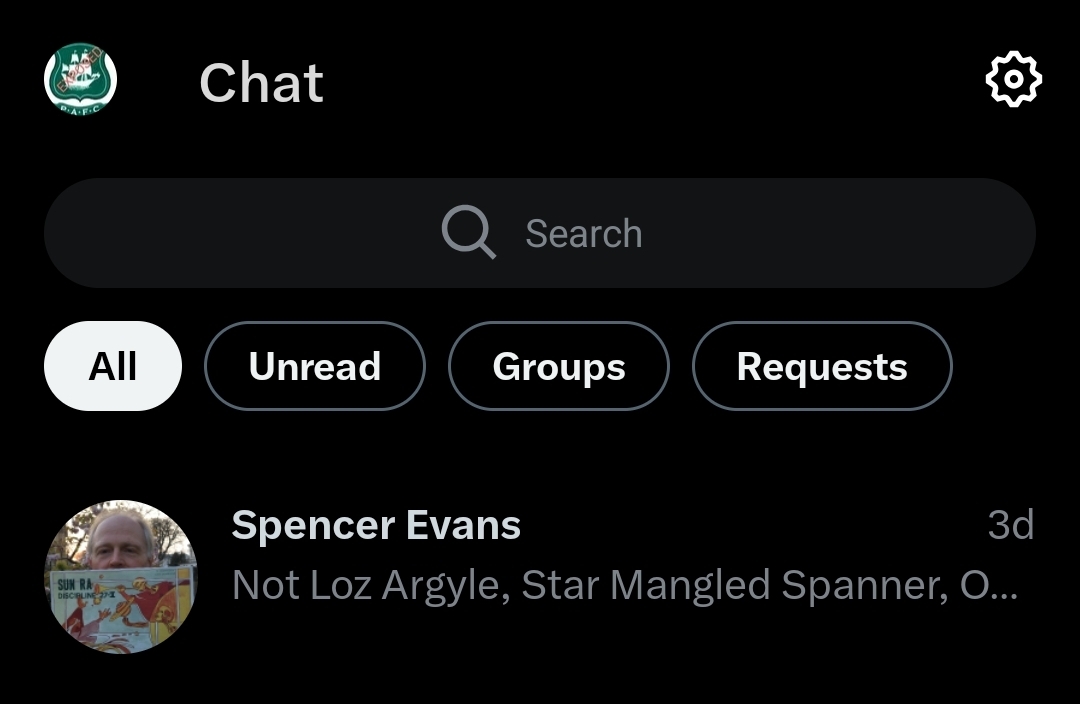Show only Unread conversations

[x=314, y=366]
